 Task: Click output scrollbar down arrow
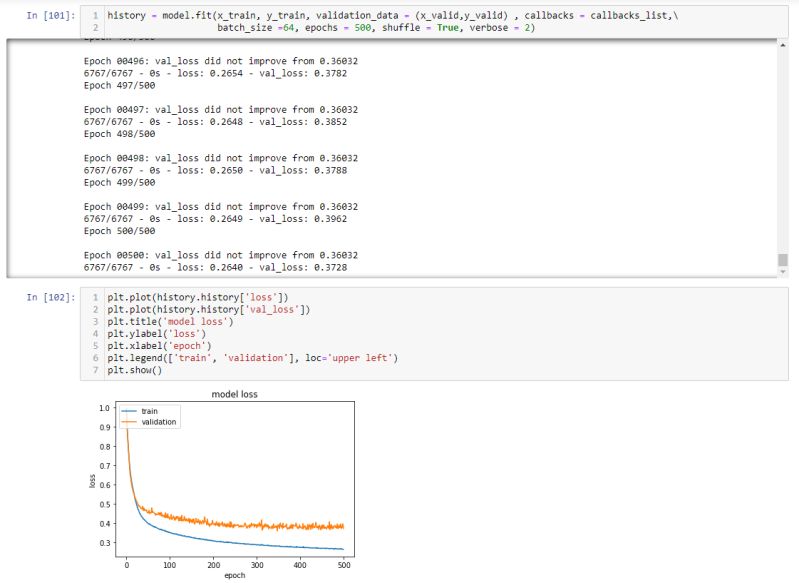(x=783, y=272)
